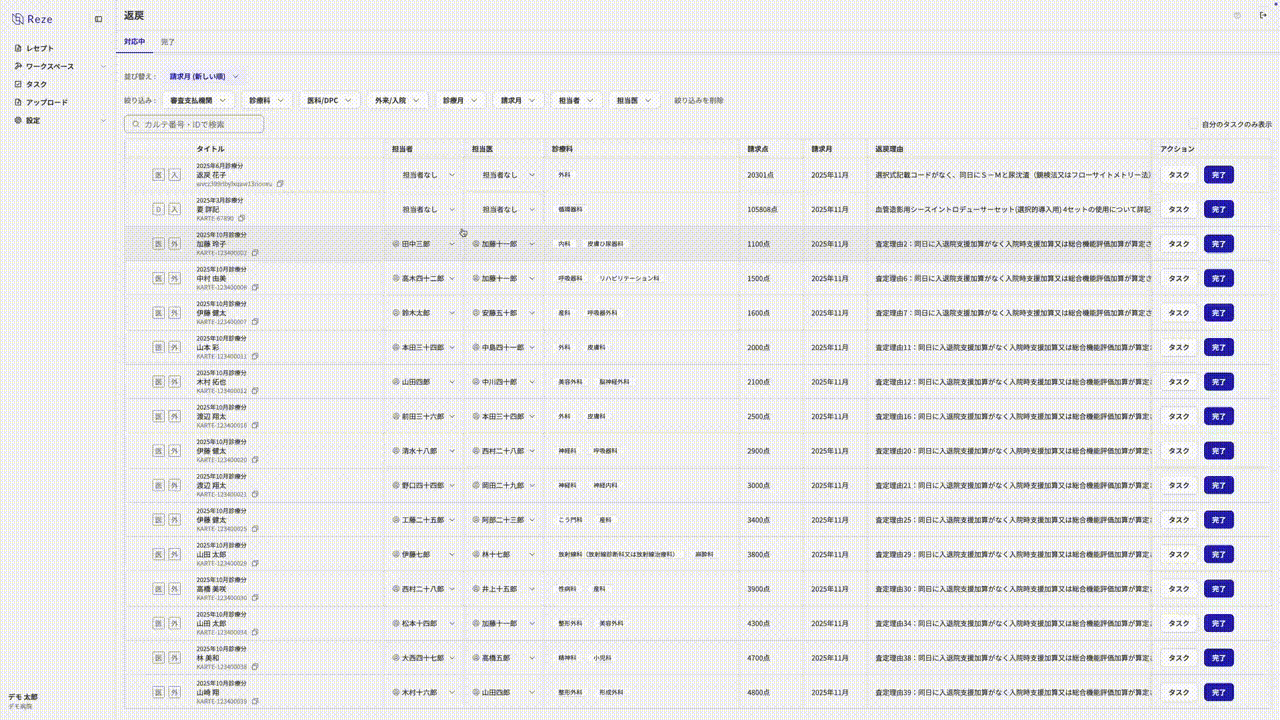Go to アップロード in the sidebar
The height and width of the screenshot is (720, 1280).
(46, 102)
